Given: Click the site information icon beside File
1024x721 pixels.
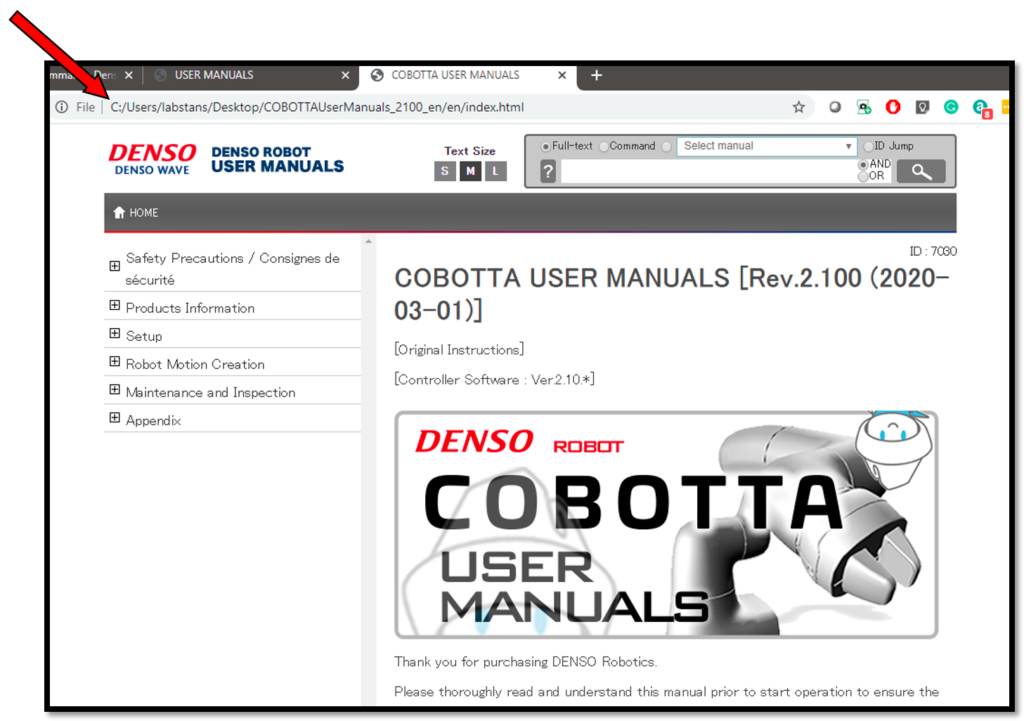Looking at the screenshot, I should 61,107.
